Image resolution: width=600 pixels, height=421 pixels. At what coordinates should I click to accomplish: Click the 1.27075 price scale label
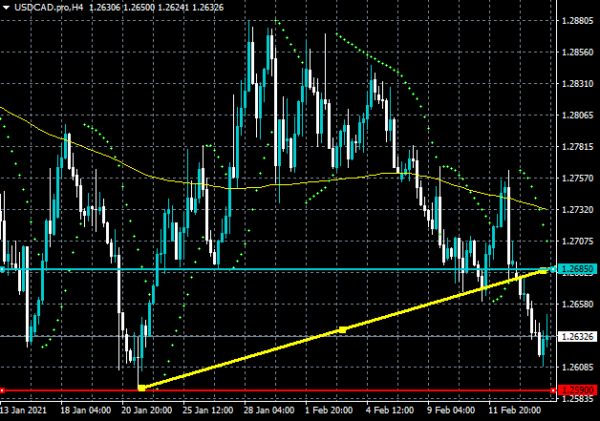pyautogui.click(x=577, y=241)
